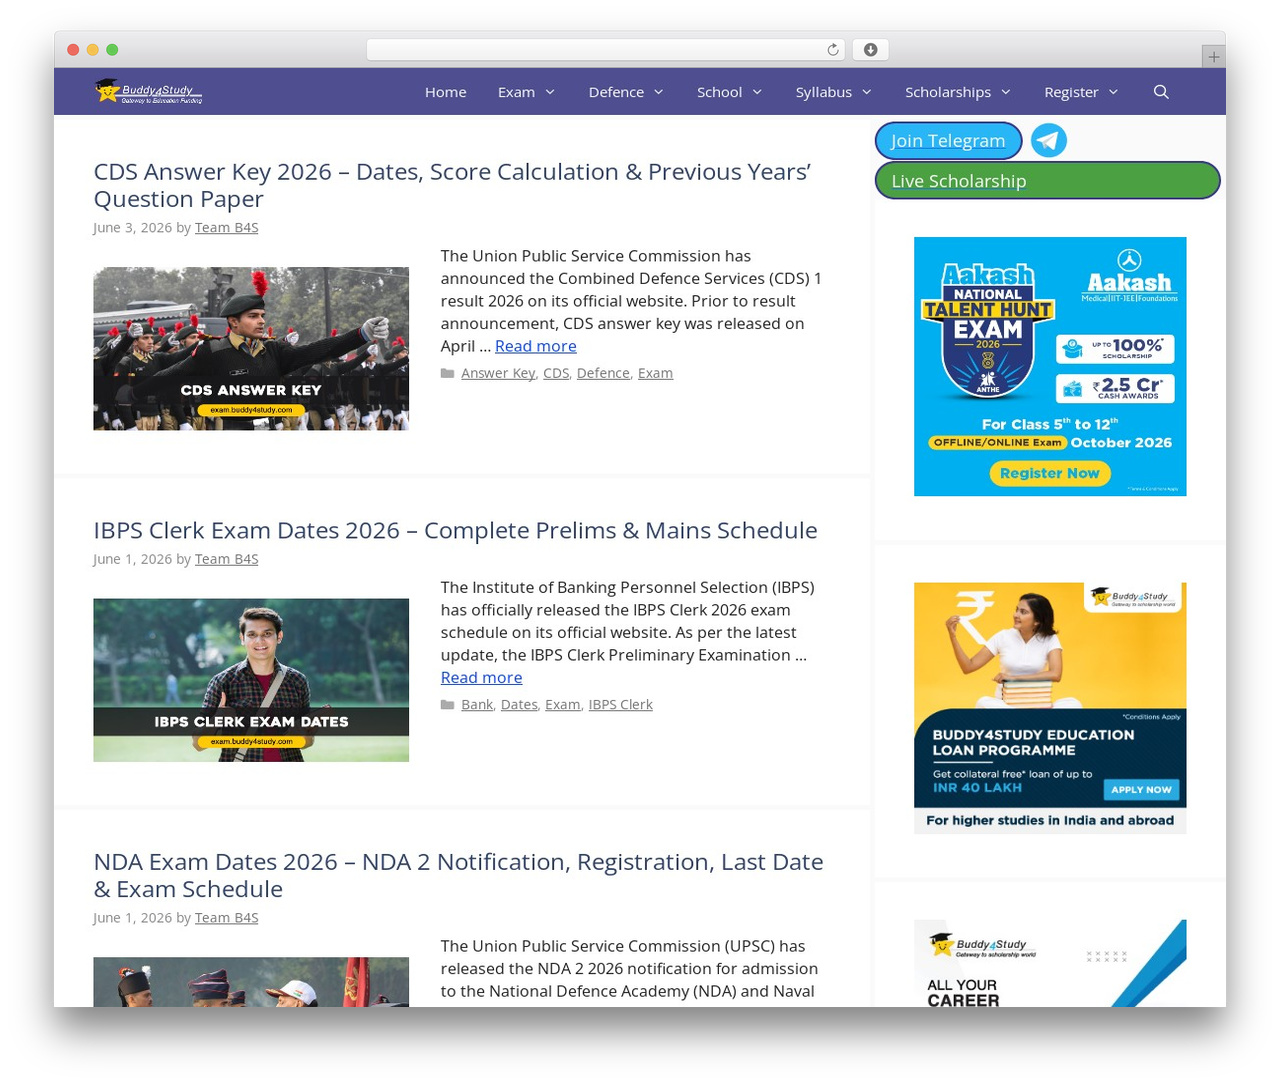Open the Dates category link

[519, 705]
